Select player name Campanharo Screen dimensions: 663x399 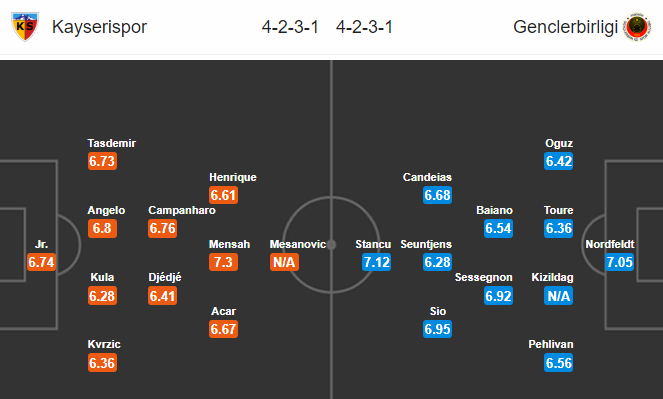(x=182, y=210)
